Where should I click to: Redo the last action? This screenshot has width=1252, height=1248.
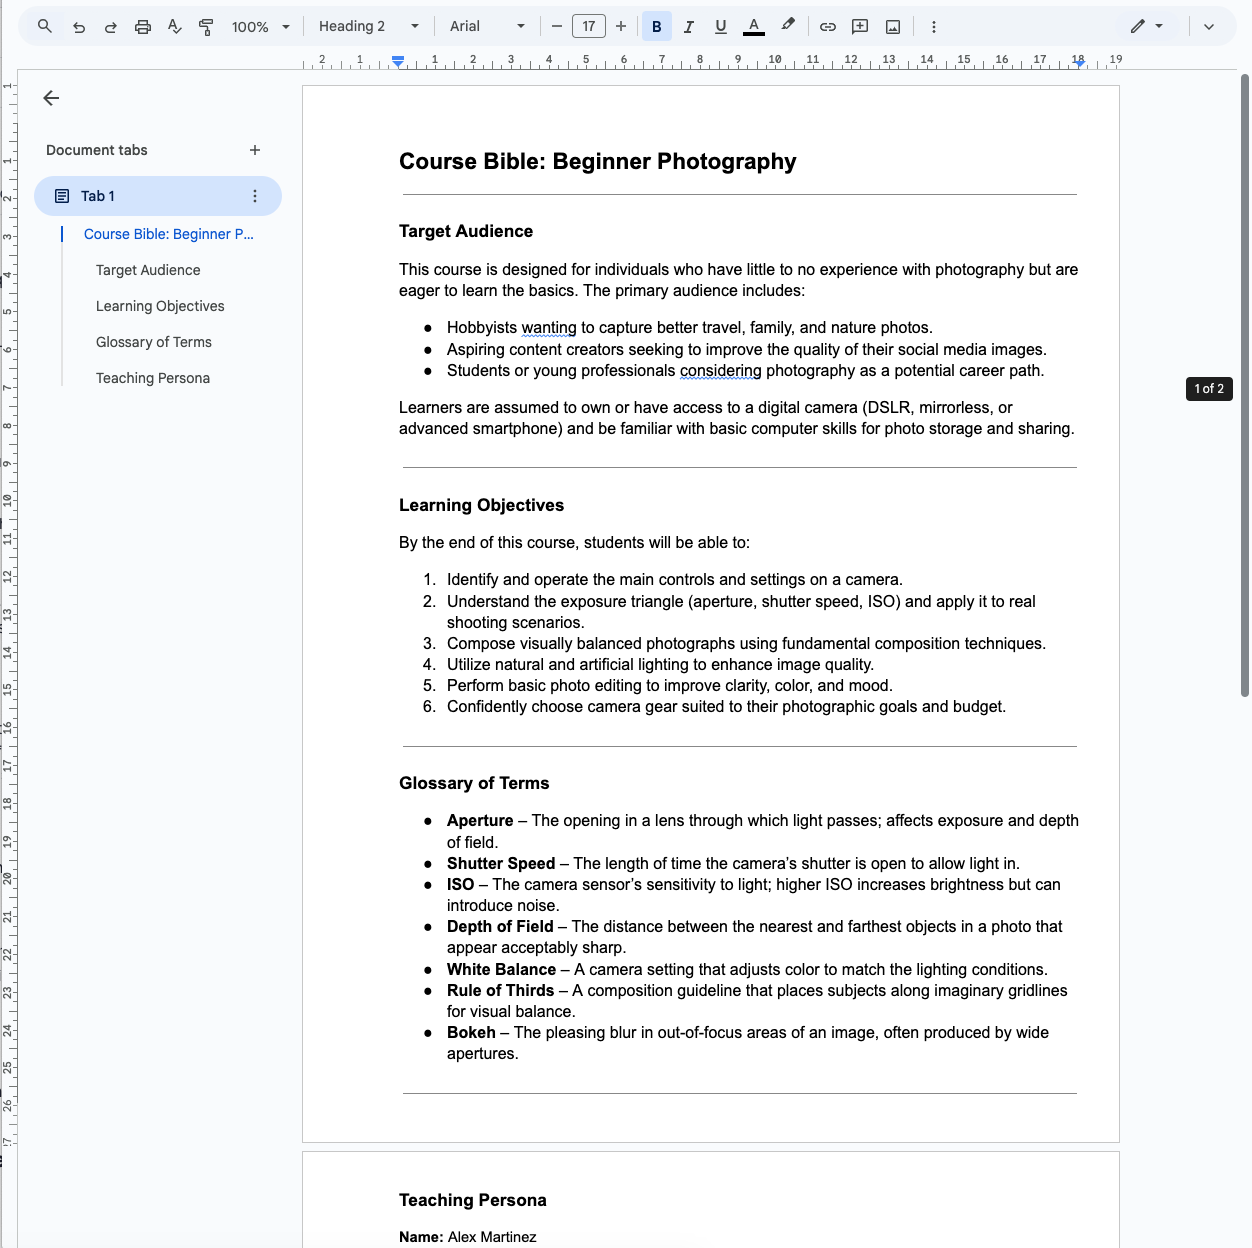point(111,27)
